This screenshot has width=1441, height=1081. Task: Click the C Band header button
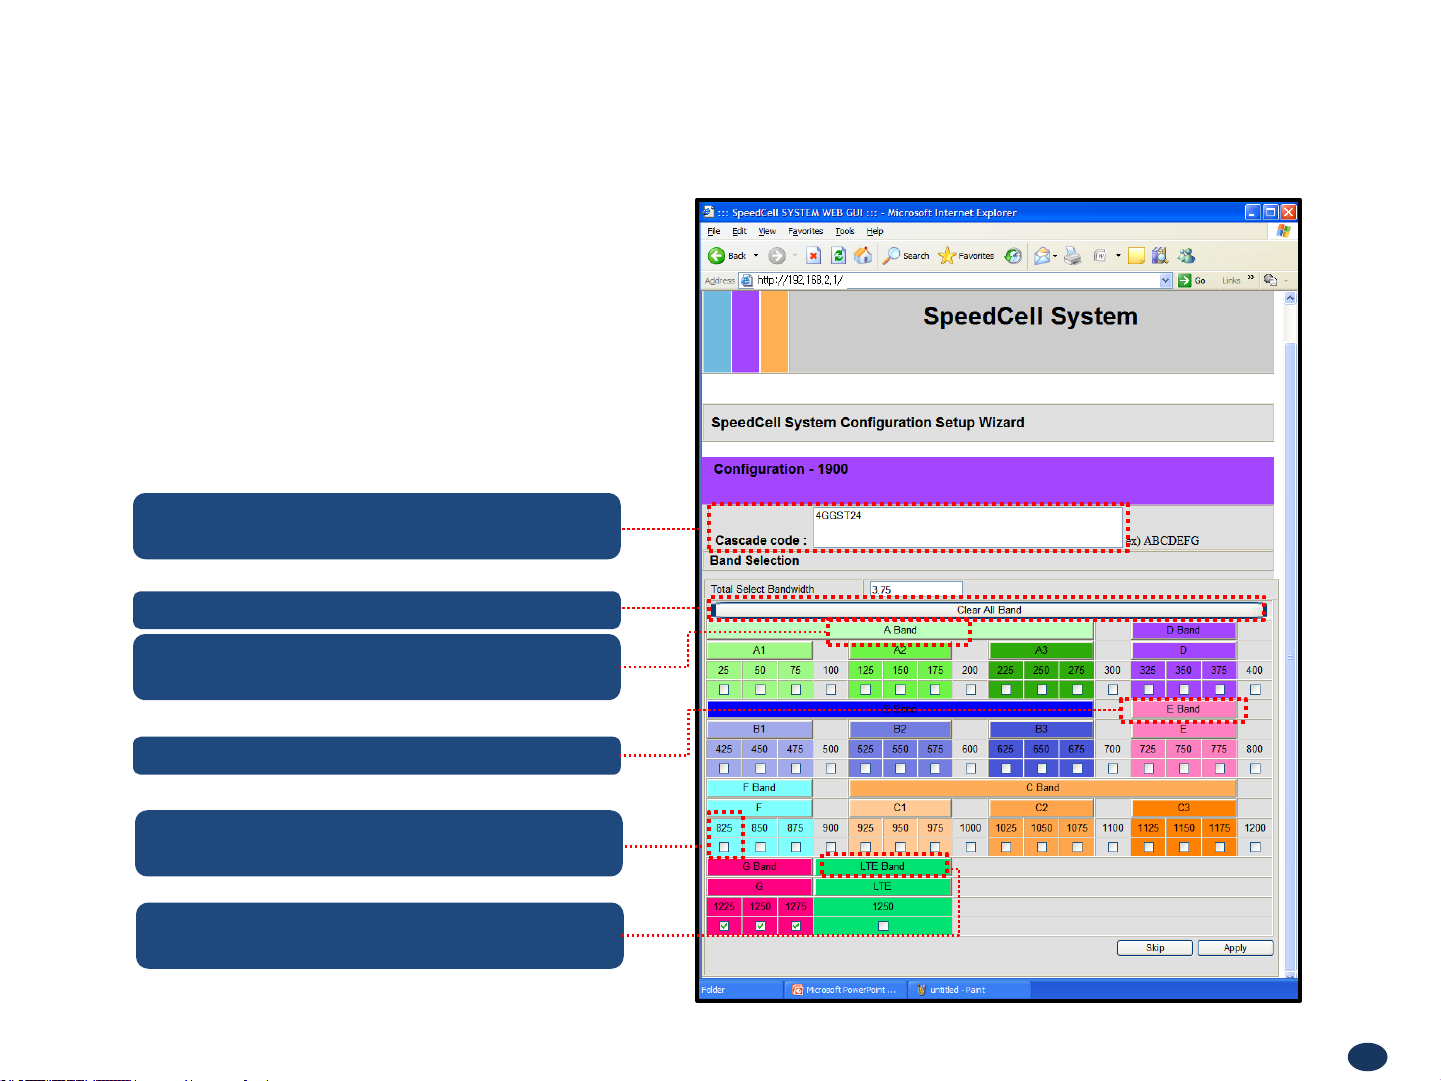[1042, 788]
